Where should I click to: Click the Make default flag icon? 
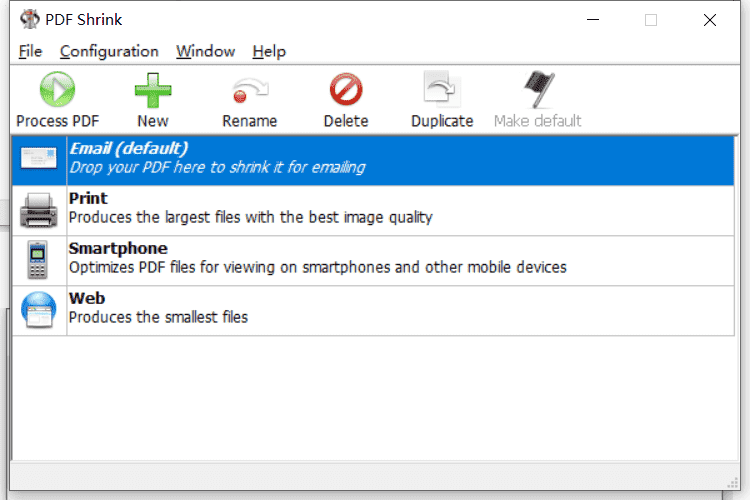539,89
